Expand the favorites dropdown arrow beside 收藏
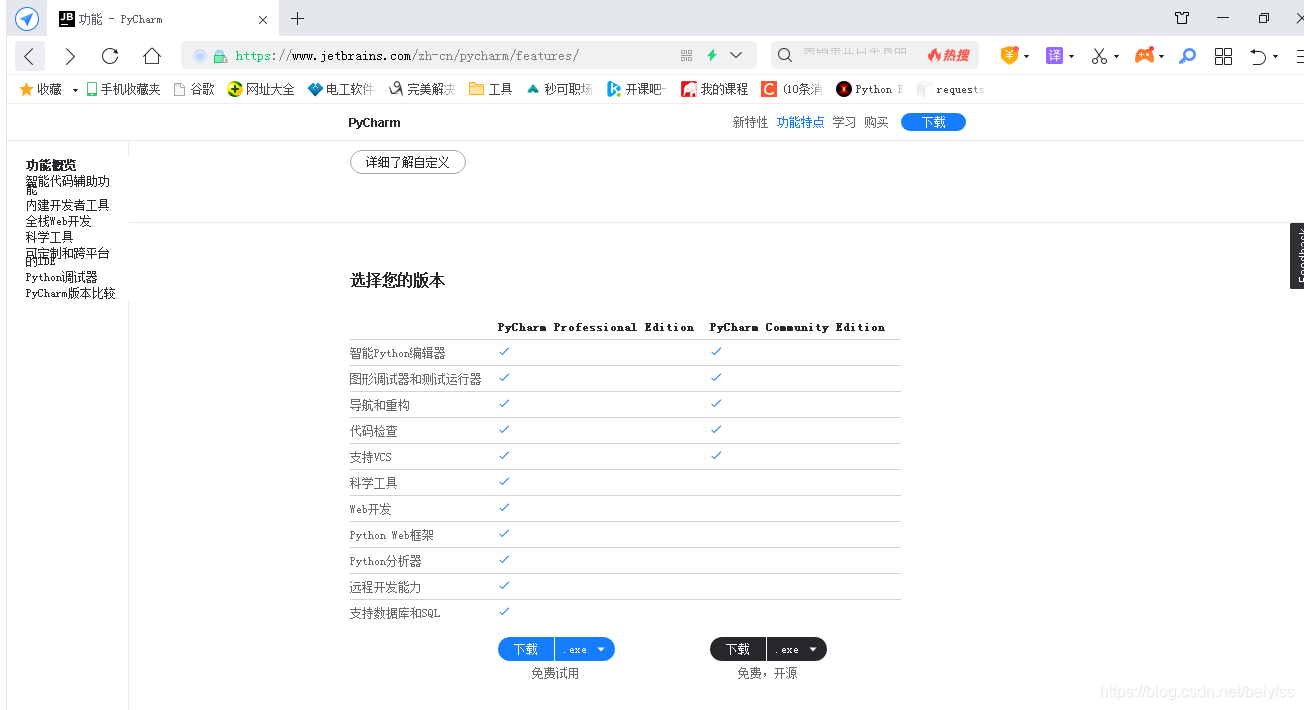This screenshot has height=710, width=1304. pos(75,90)
